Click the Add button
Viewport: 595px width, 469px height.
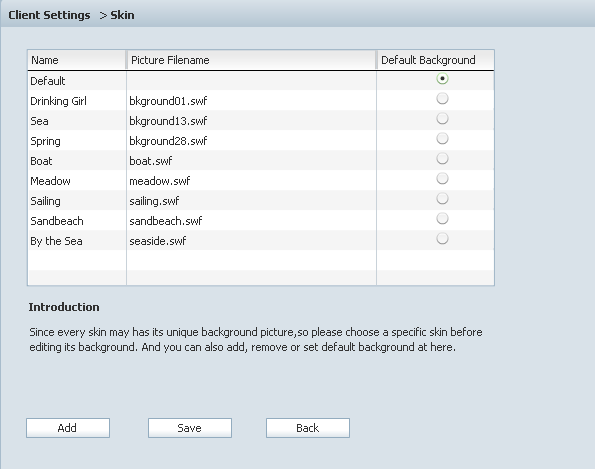click(x=68, y=428)
